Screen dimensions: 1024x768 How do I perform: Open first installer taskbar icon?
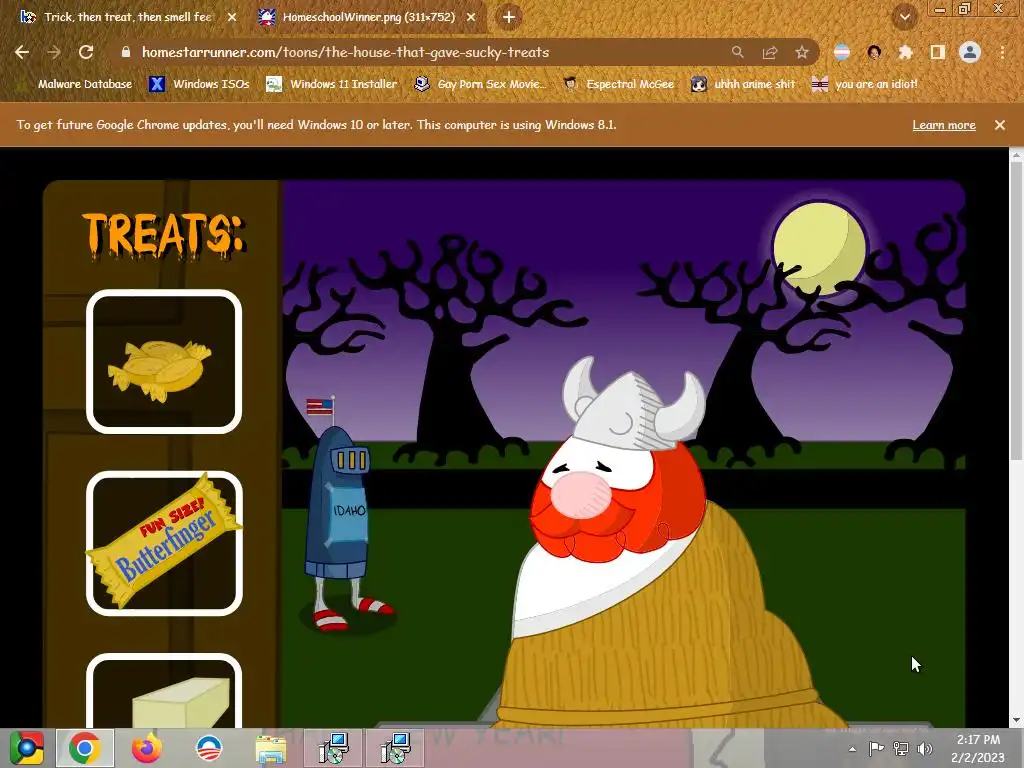click(333, 748)
